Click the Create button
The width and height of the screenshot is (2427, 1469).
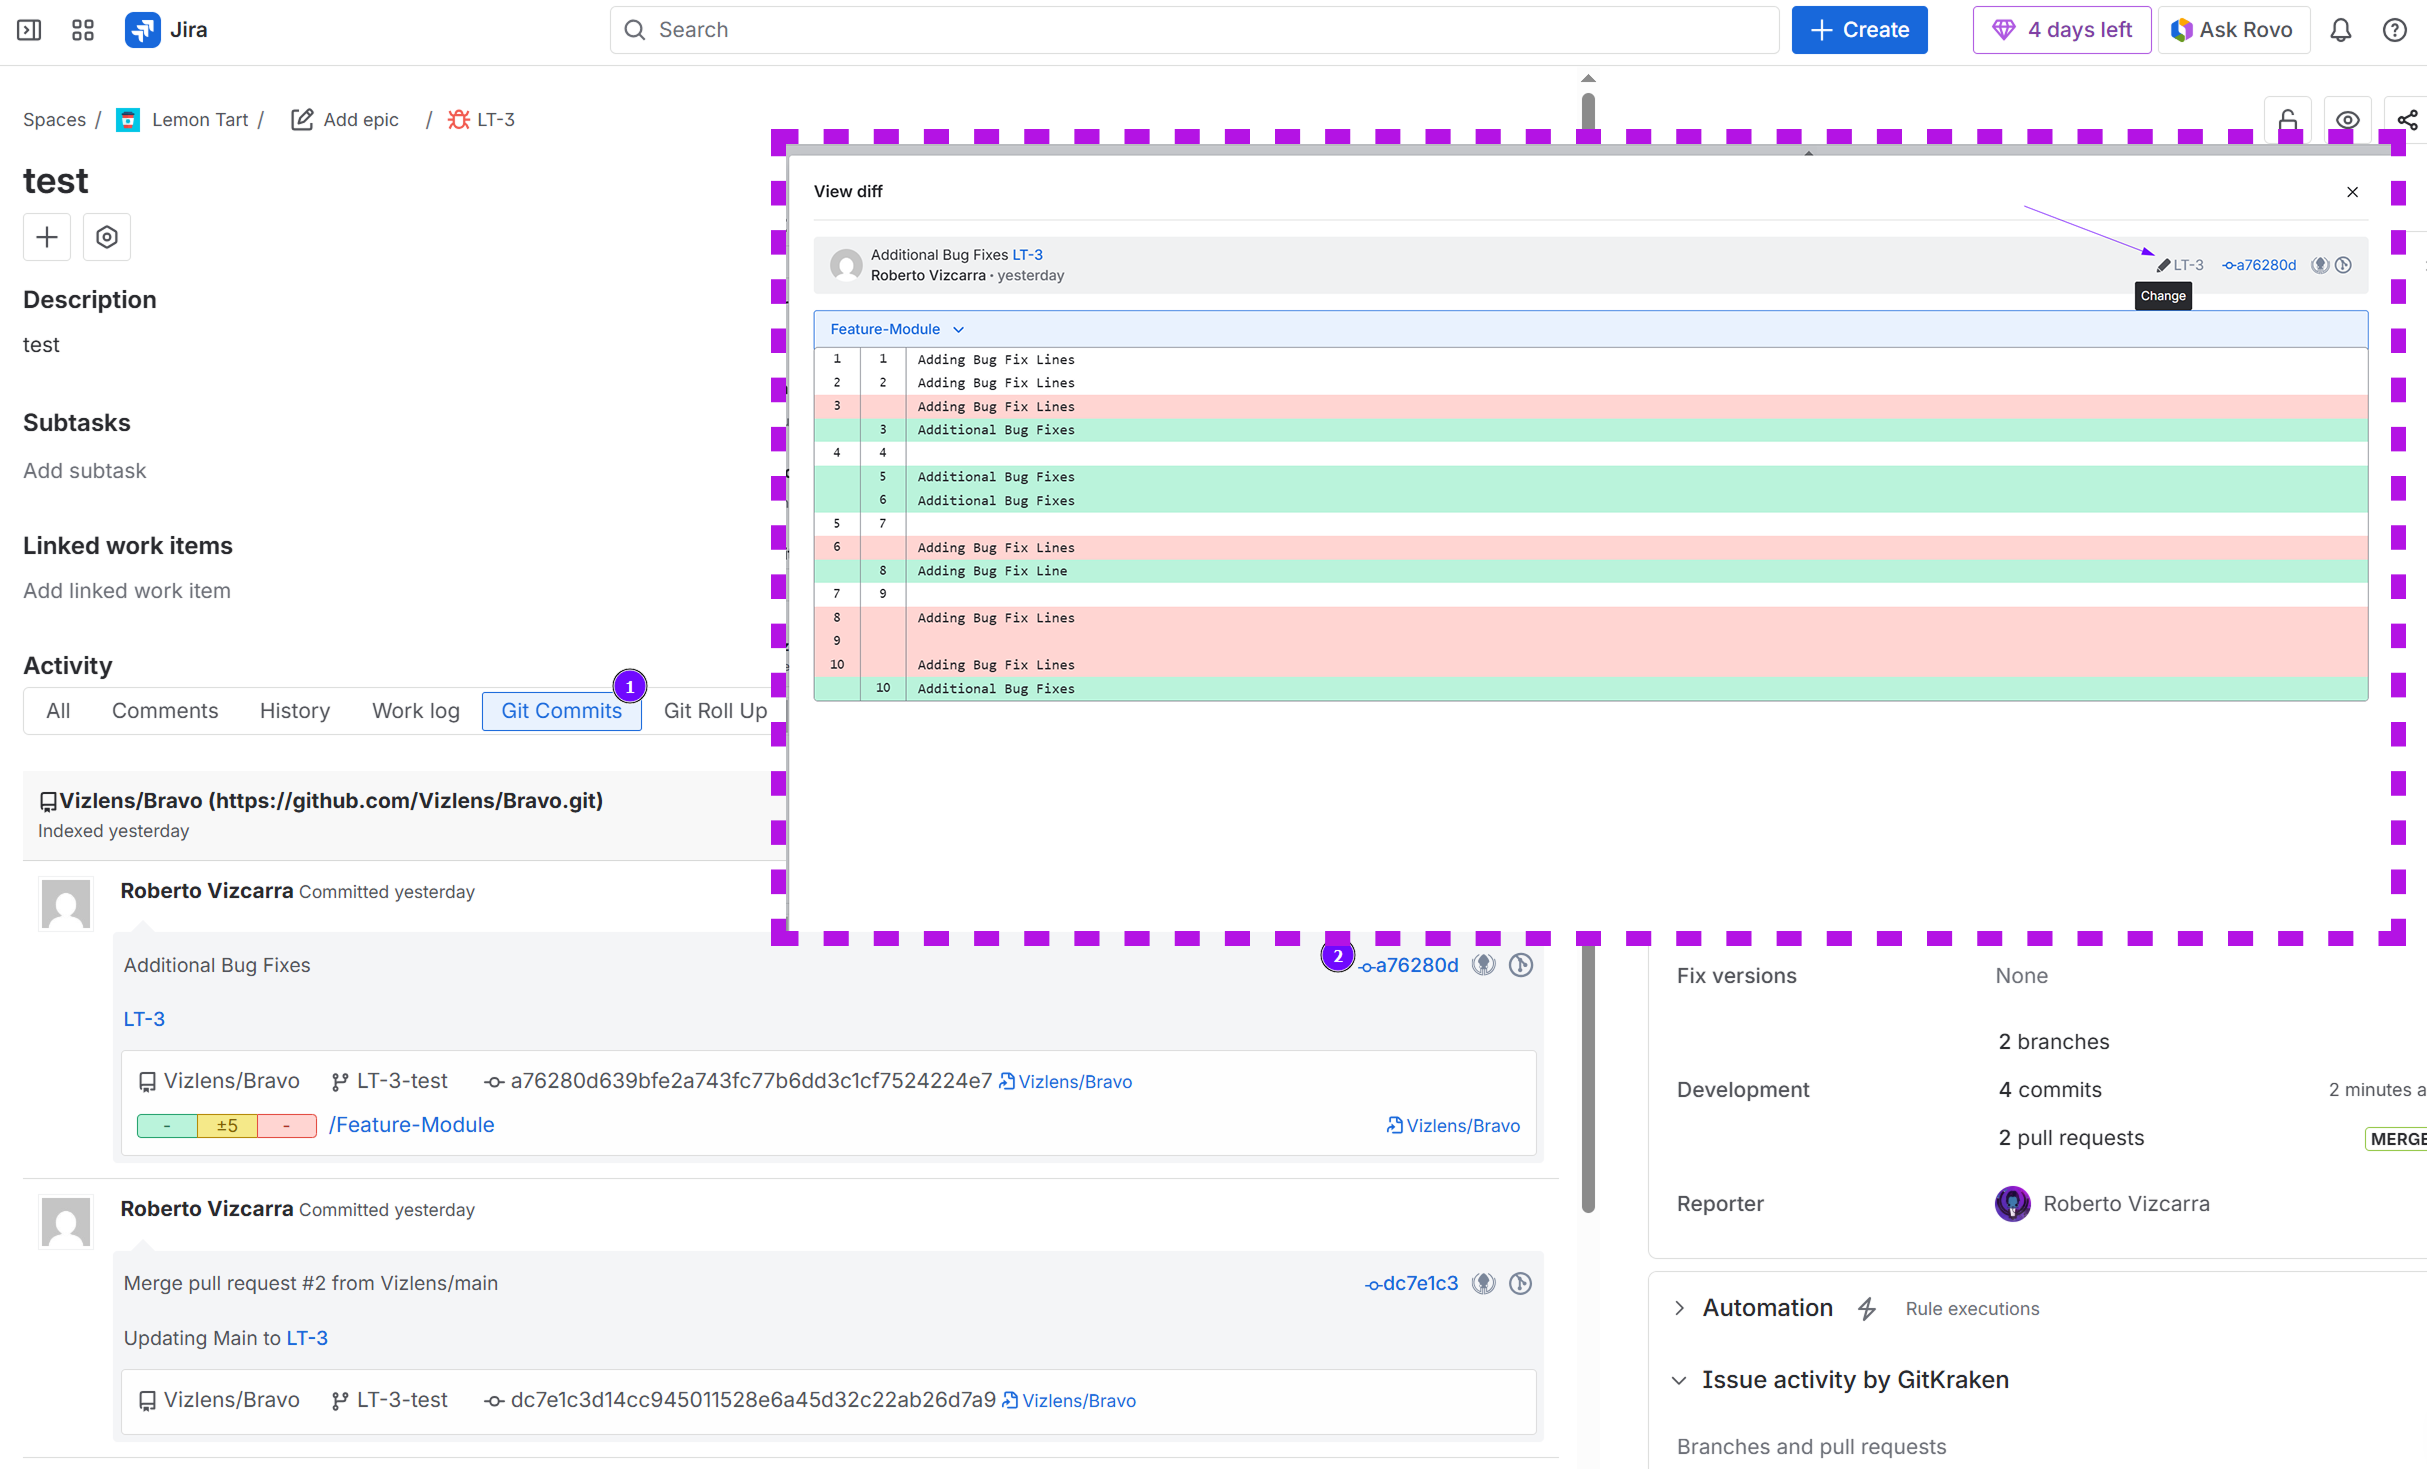tap(1859, 30)
